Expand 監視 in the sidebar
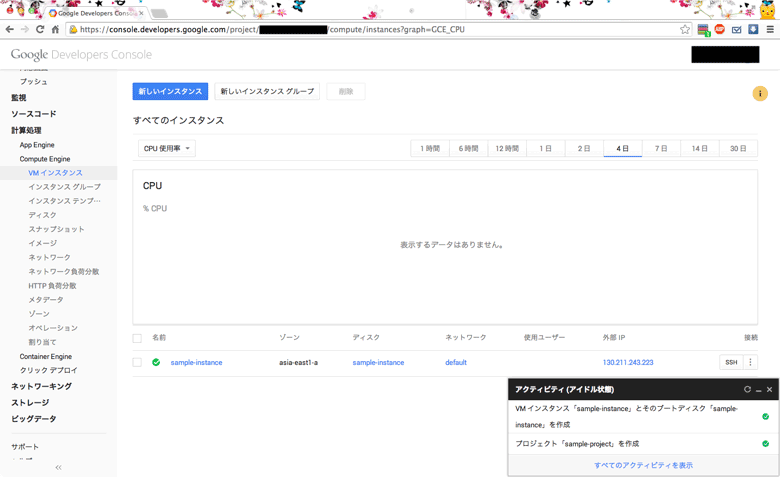The height and width of the screenshot is (477, 780). tap(19, 97)
